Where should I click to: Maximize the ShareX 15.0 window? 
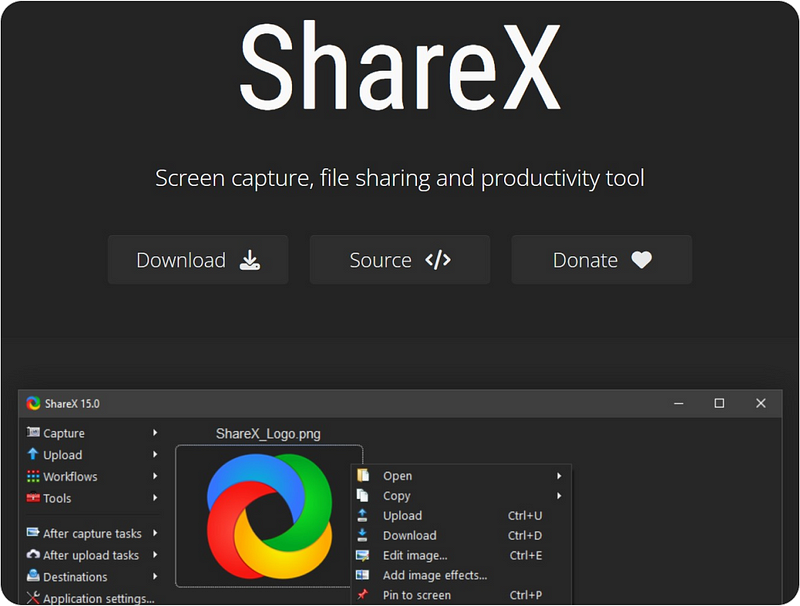tap(719, 403)
